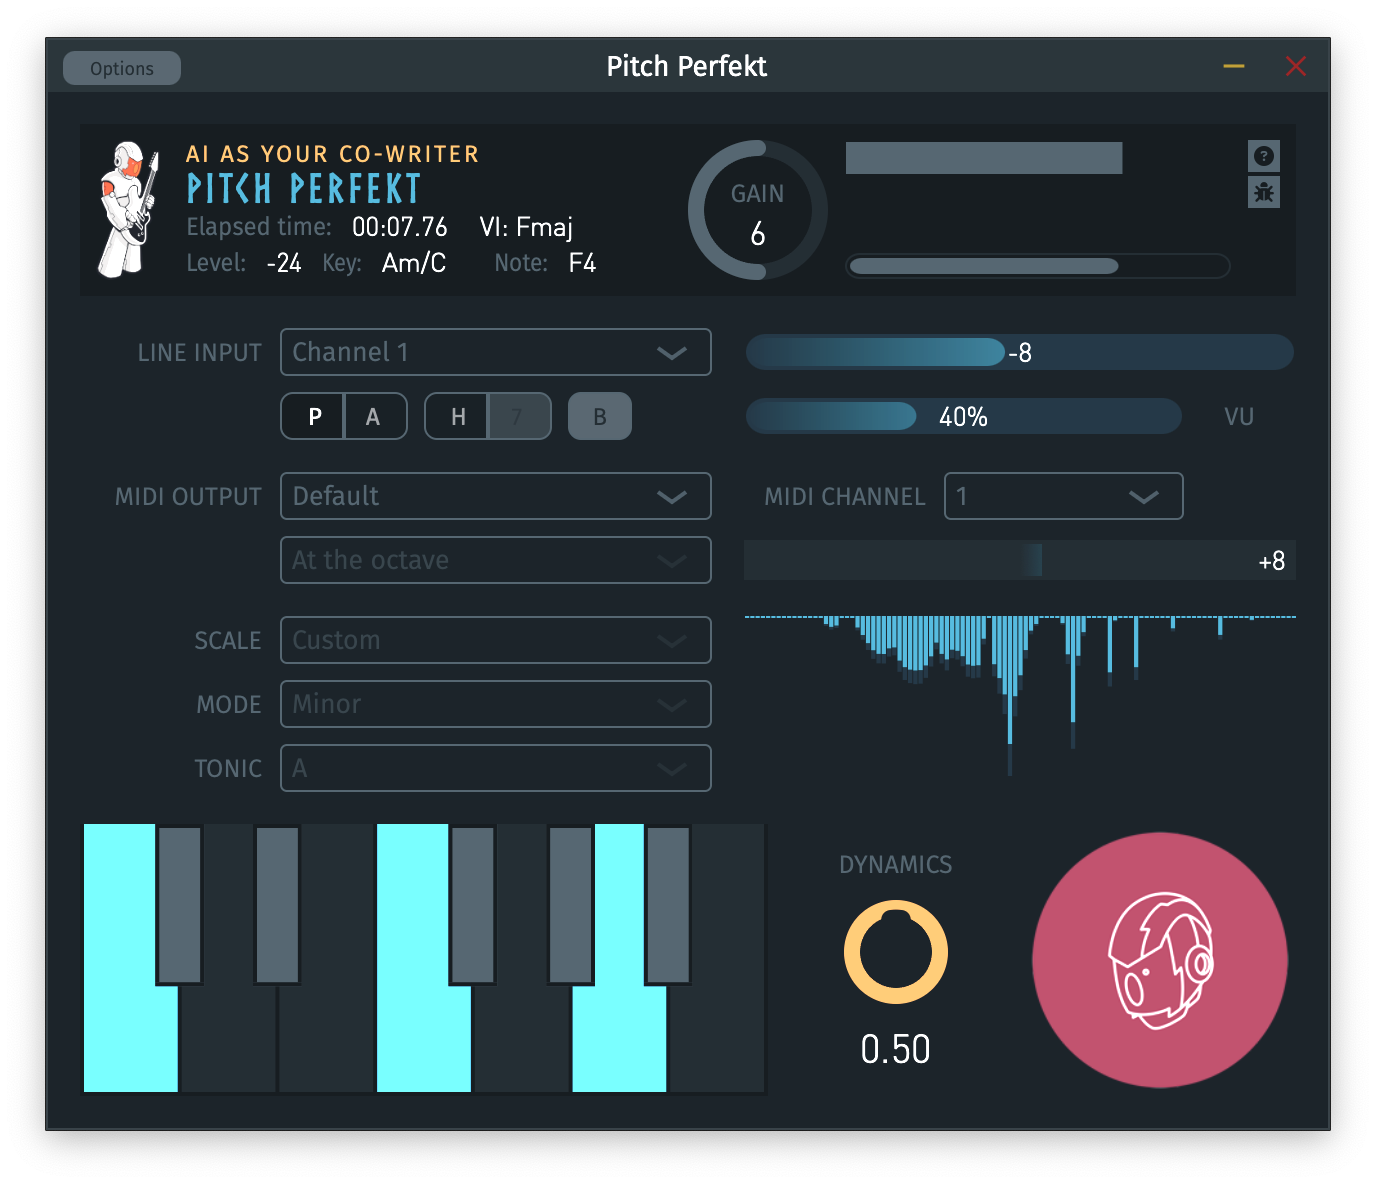
Task: Open the Options menu
Action: coord(122,68)
